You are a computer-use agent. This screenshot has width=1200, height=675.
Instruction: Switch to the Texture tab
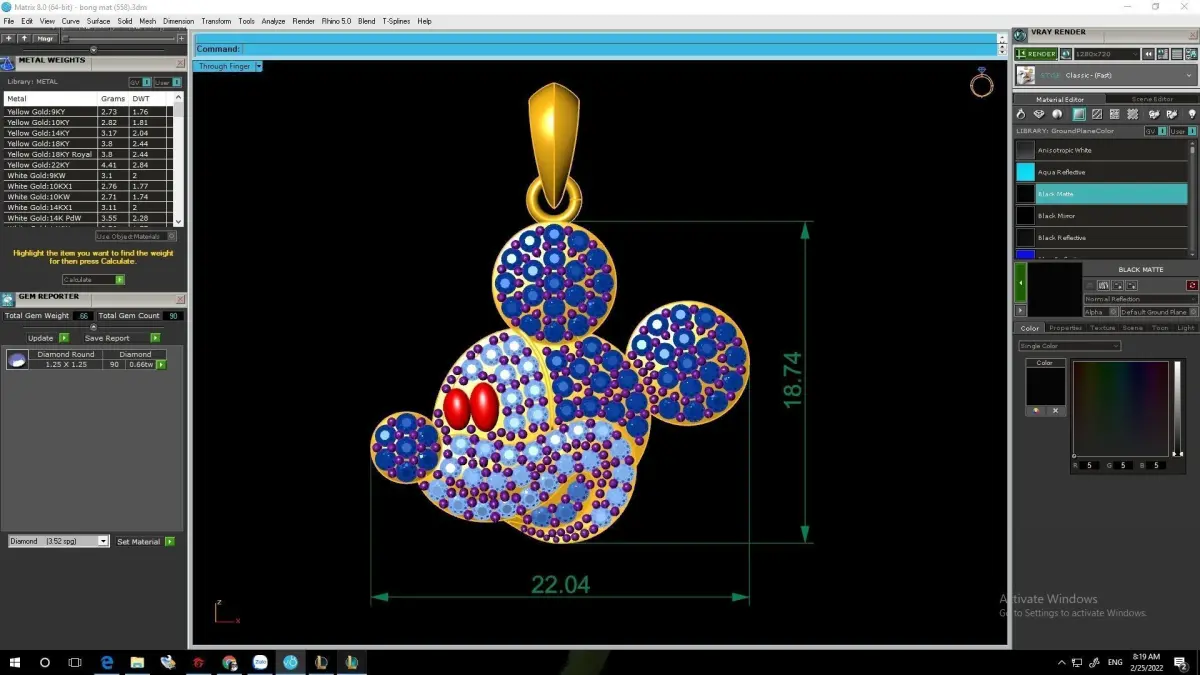click(1102, 328)
